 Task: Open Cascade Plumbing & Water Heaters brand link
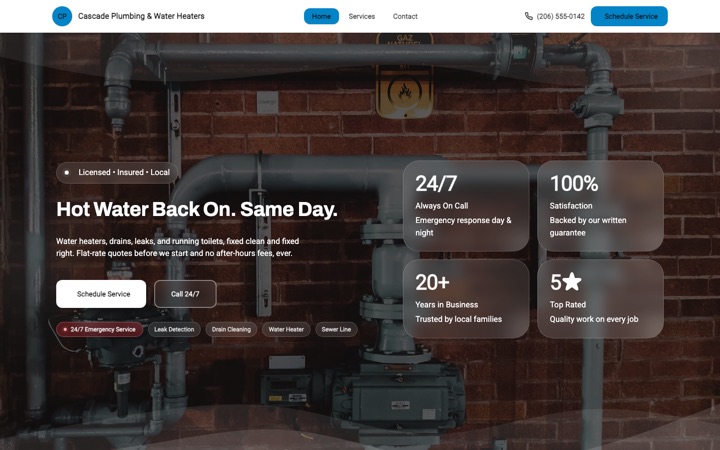pos(129,16)
